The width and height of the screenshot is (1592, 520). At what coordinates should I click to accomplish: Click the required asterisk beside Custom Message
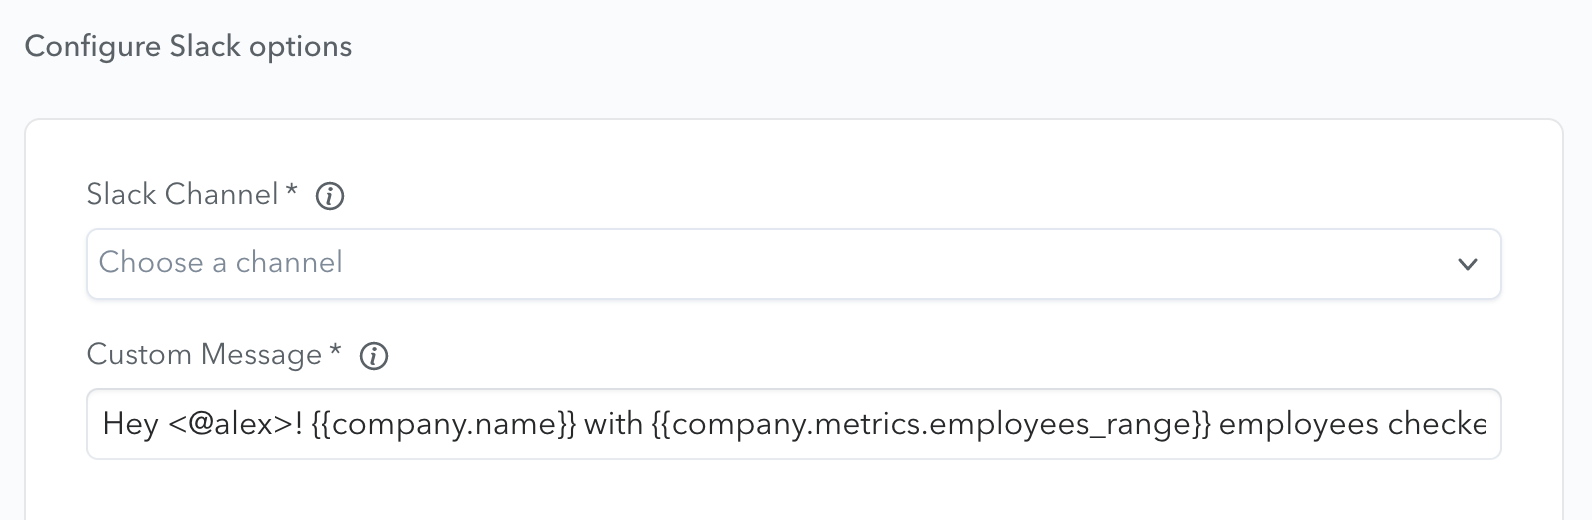coord(335,350)
